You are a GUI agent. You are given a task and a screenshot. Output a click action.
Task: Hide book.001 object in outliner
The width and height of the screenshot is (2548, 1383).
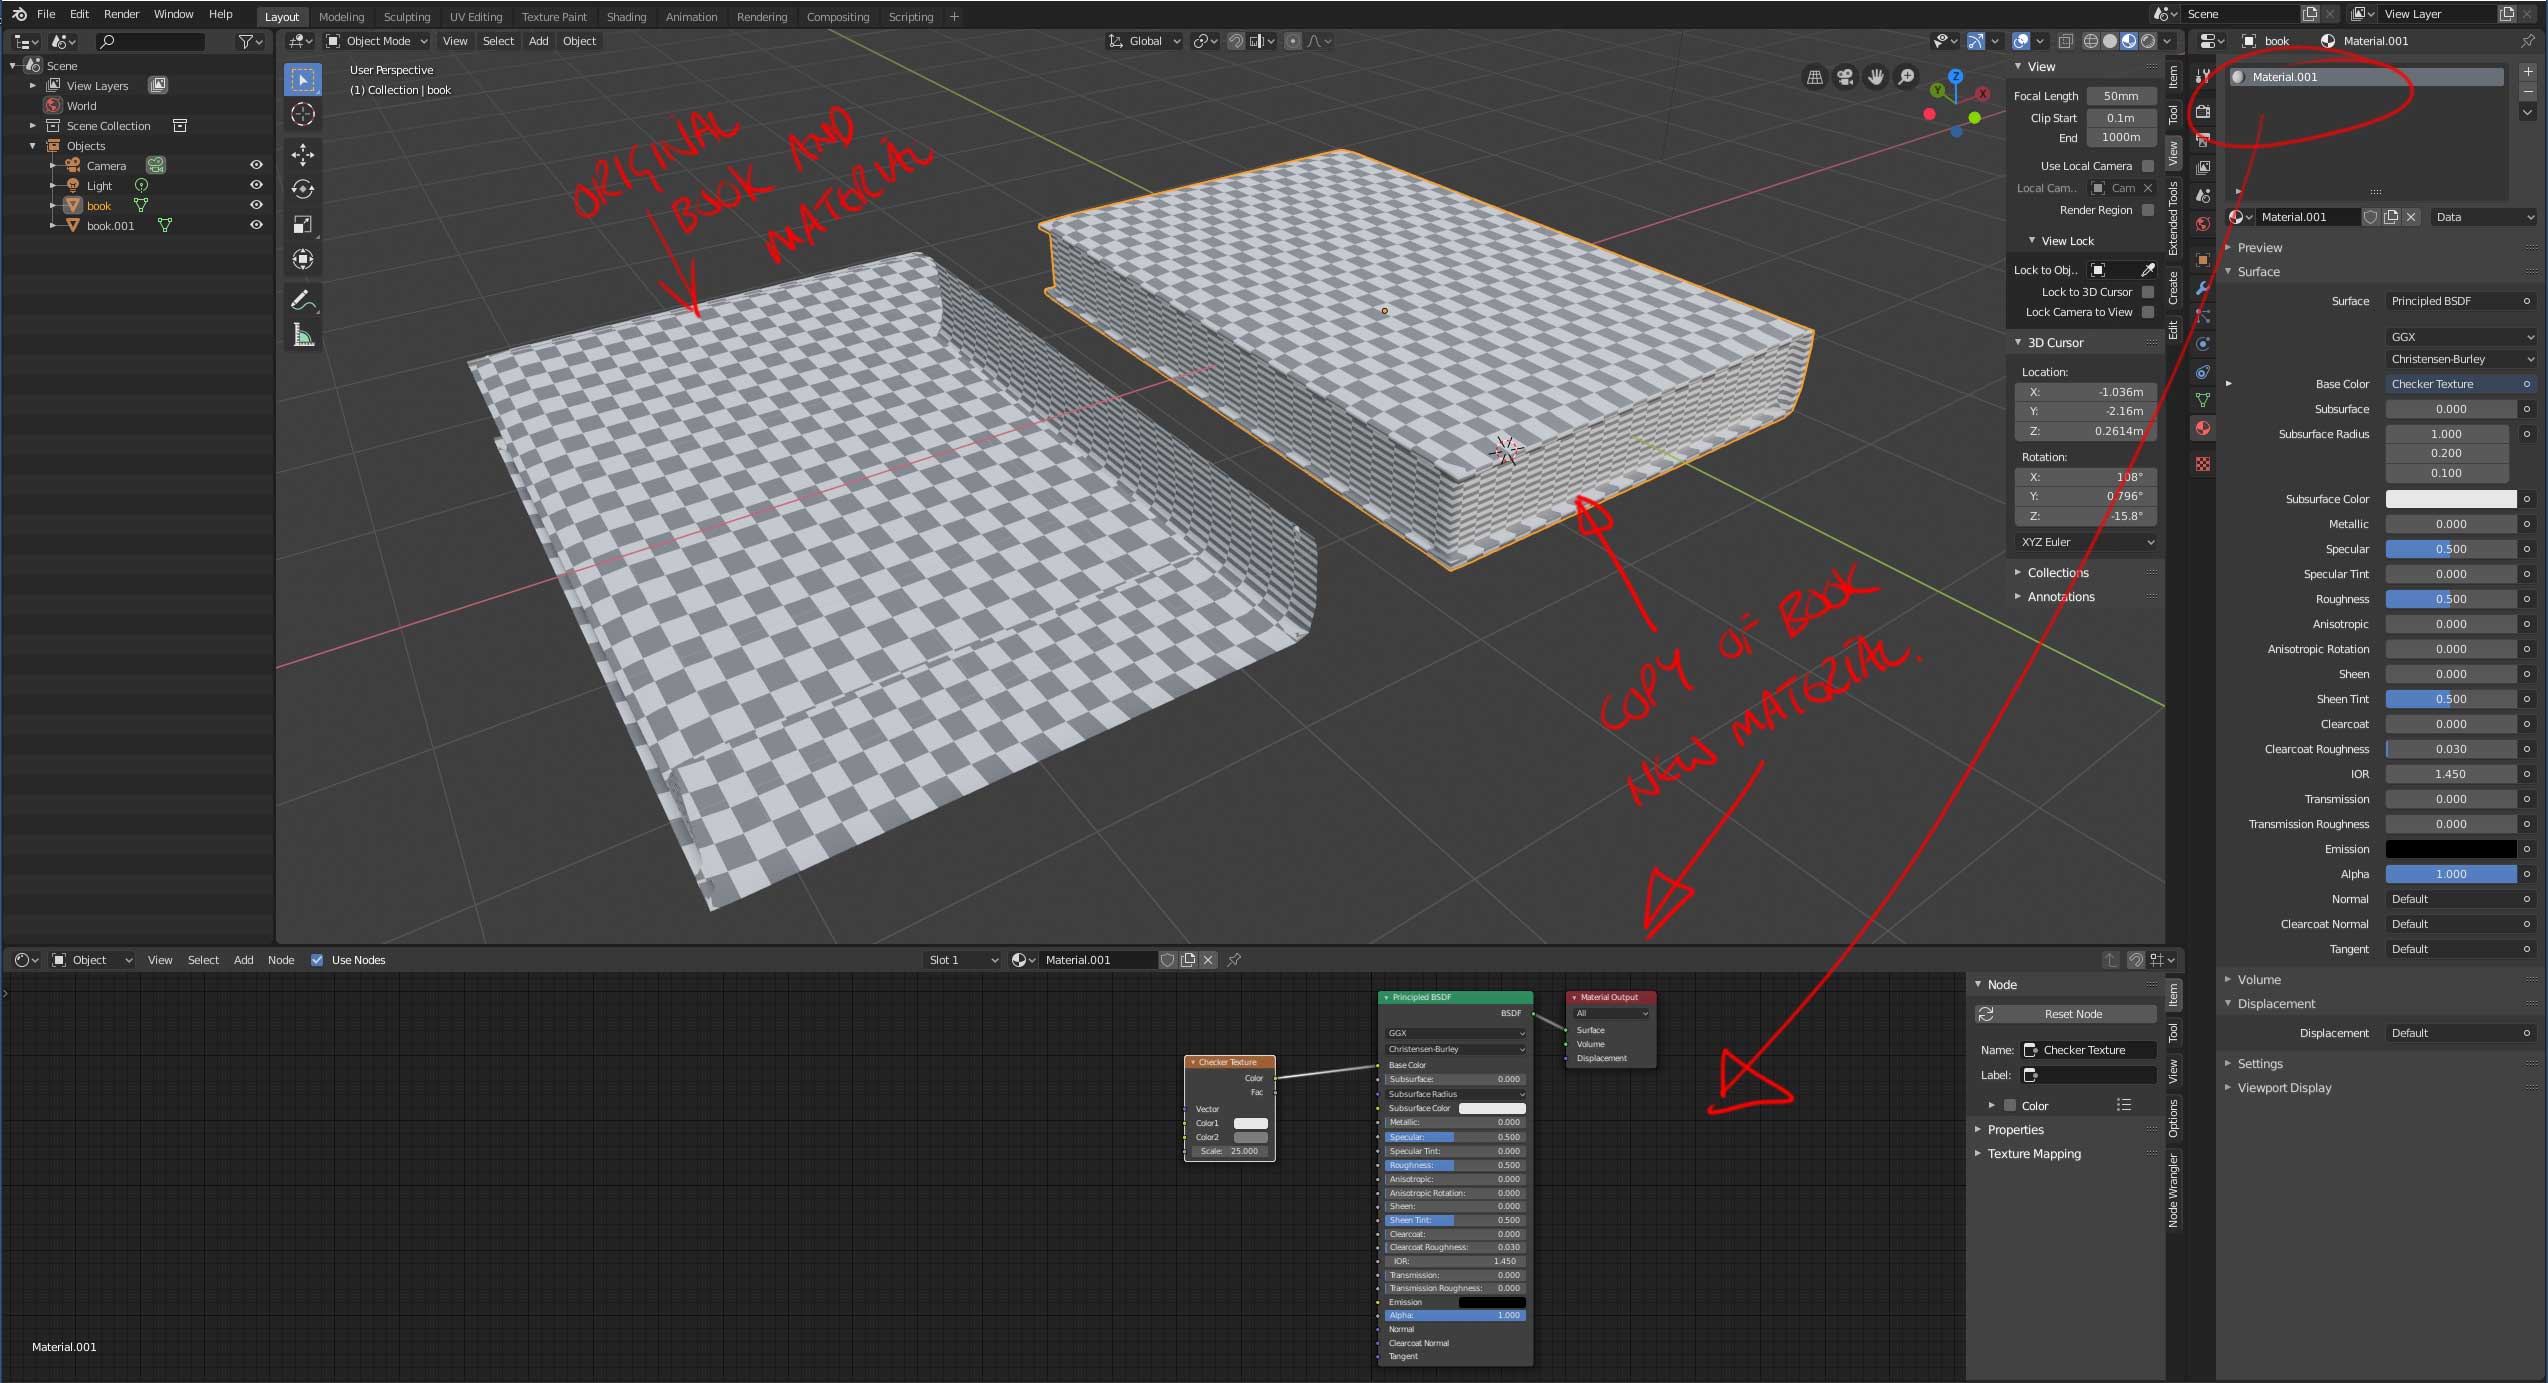256,225
